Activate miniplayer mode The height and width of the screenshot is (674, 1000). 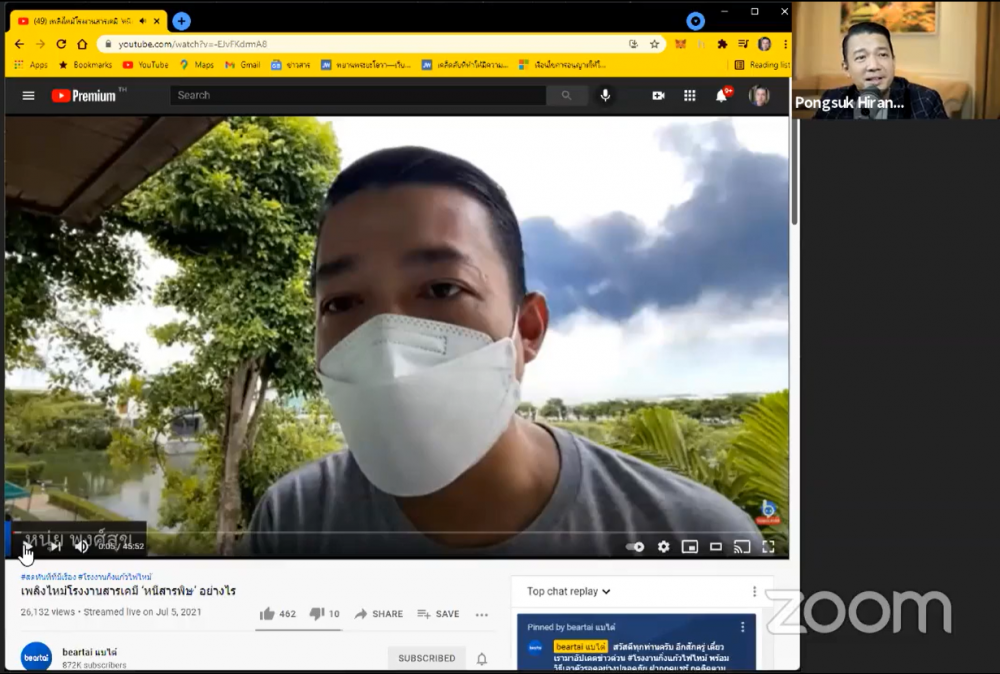click(x=689, y=547)
